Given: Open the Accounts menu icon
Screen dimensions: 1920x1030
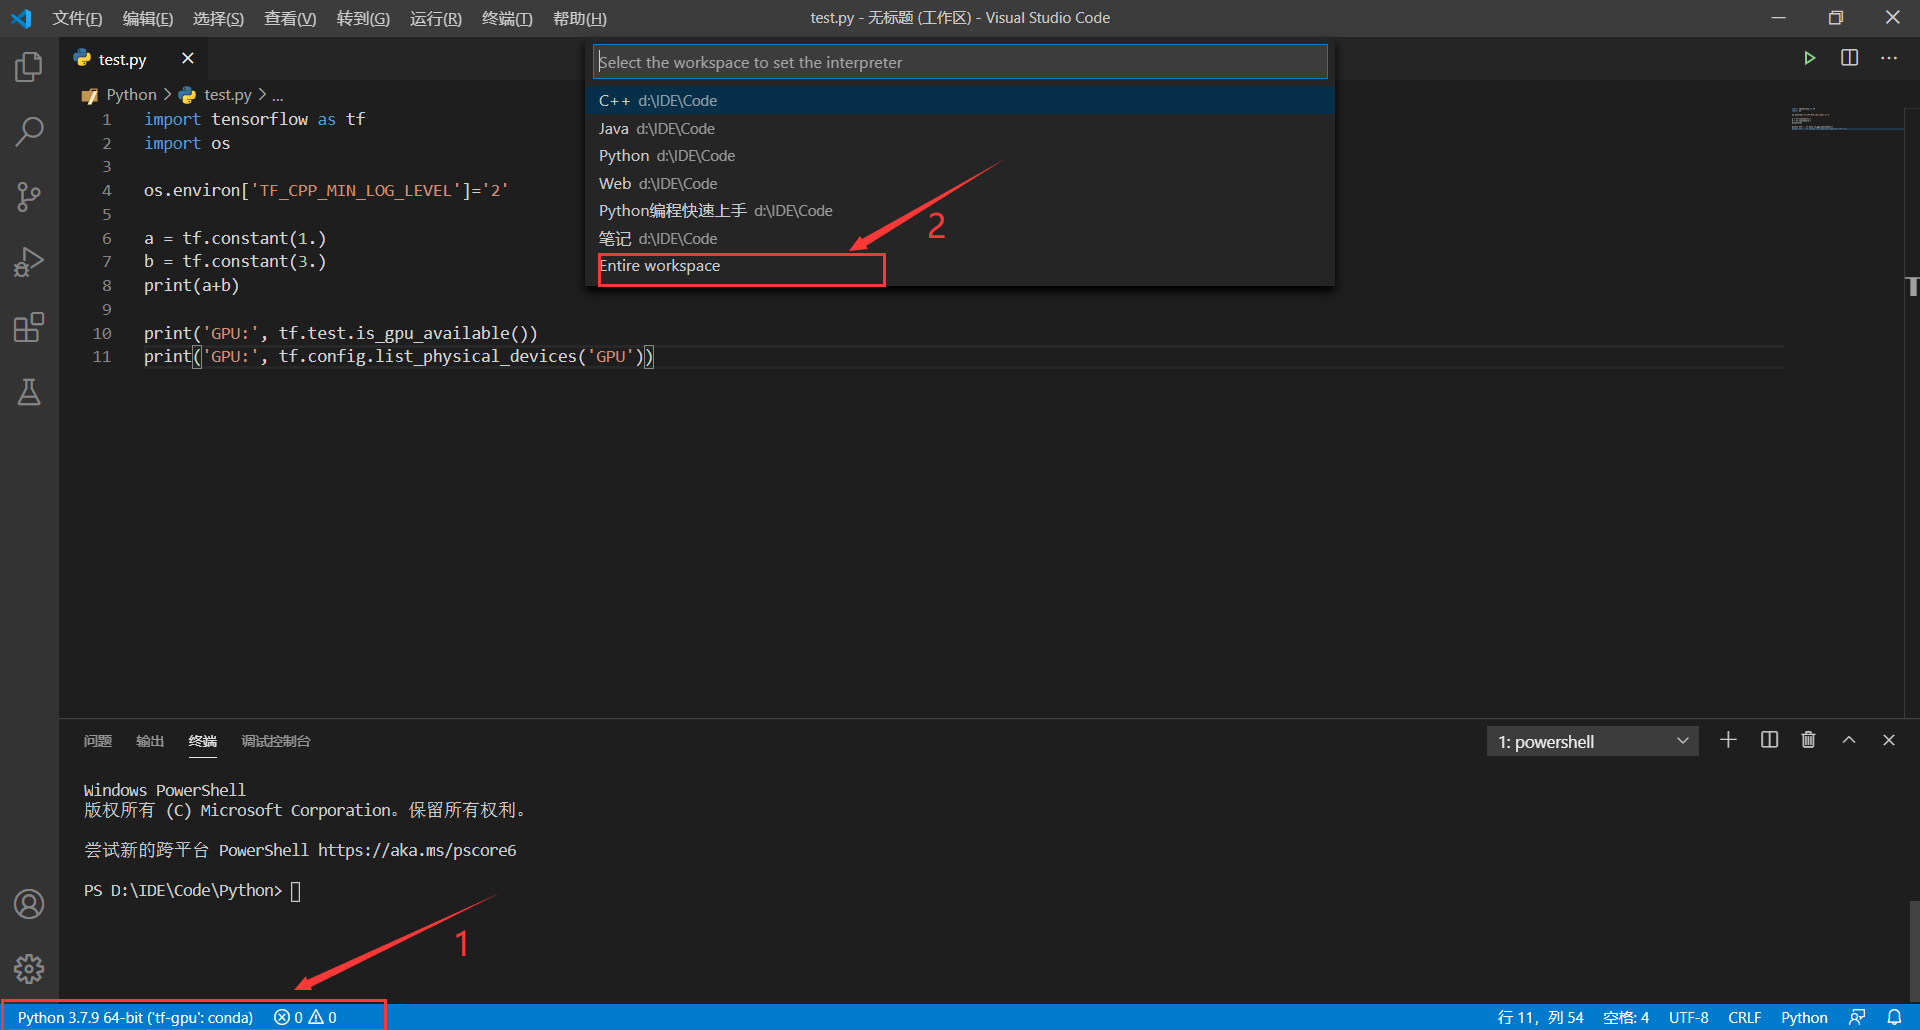Looking at the screenshot, I should (29, 904).
